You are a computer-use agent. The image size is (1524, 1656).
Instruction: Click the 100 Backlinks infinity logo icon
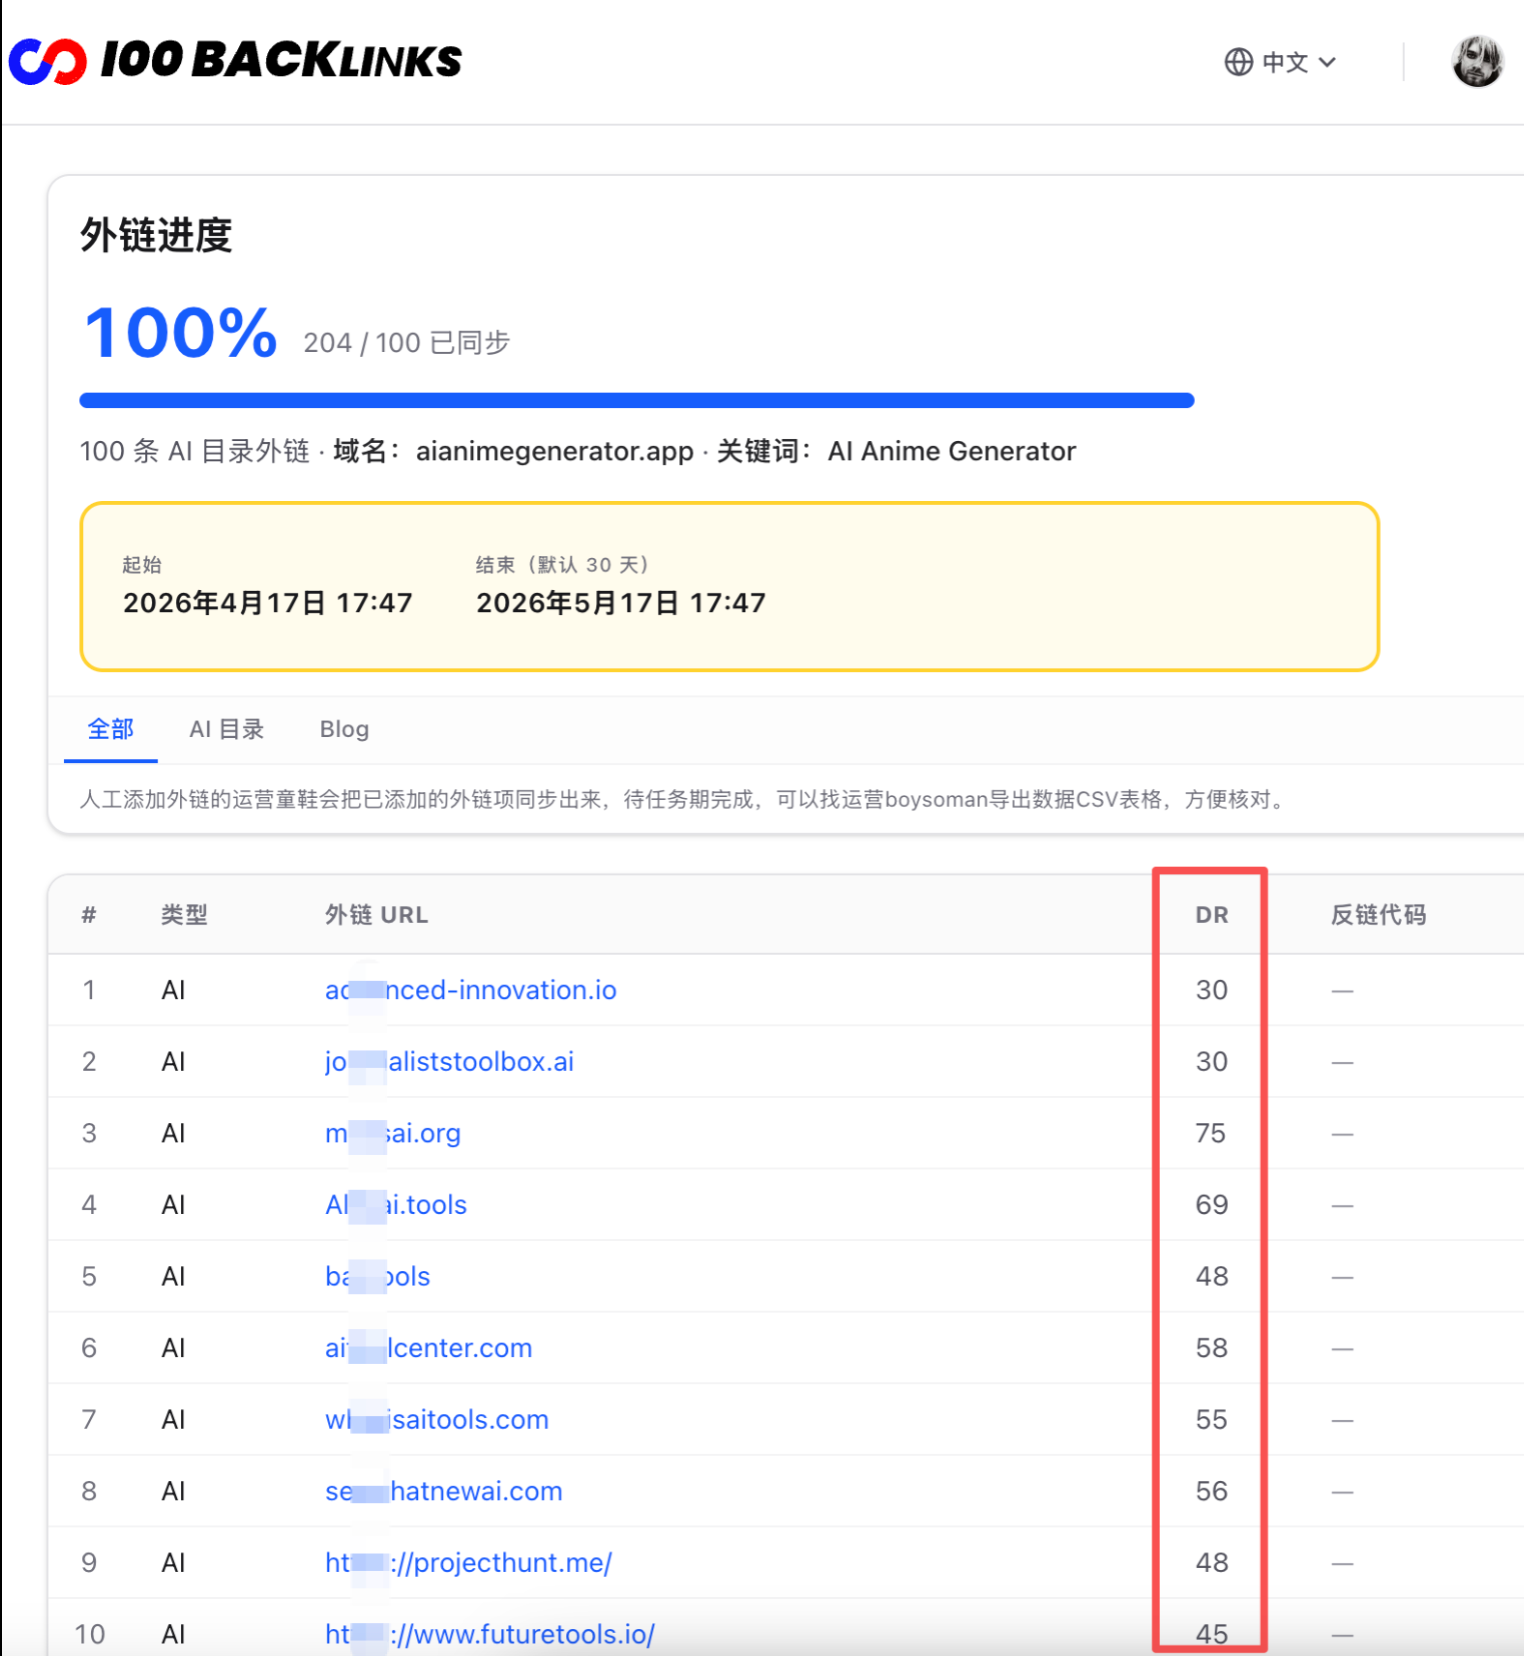[47, 61]
